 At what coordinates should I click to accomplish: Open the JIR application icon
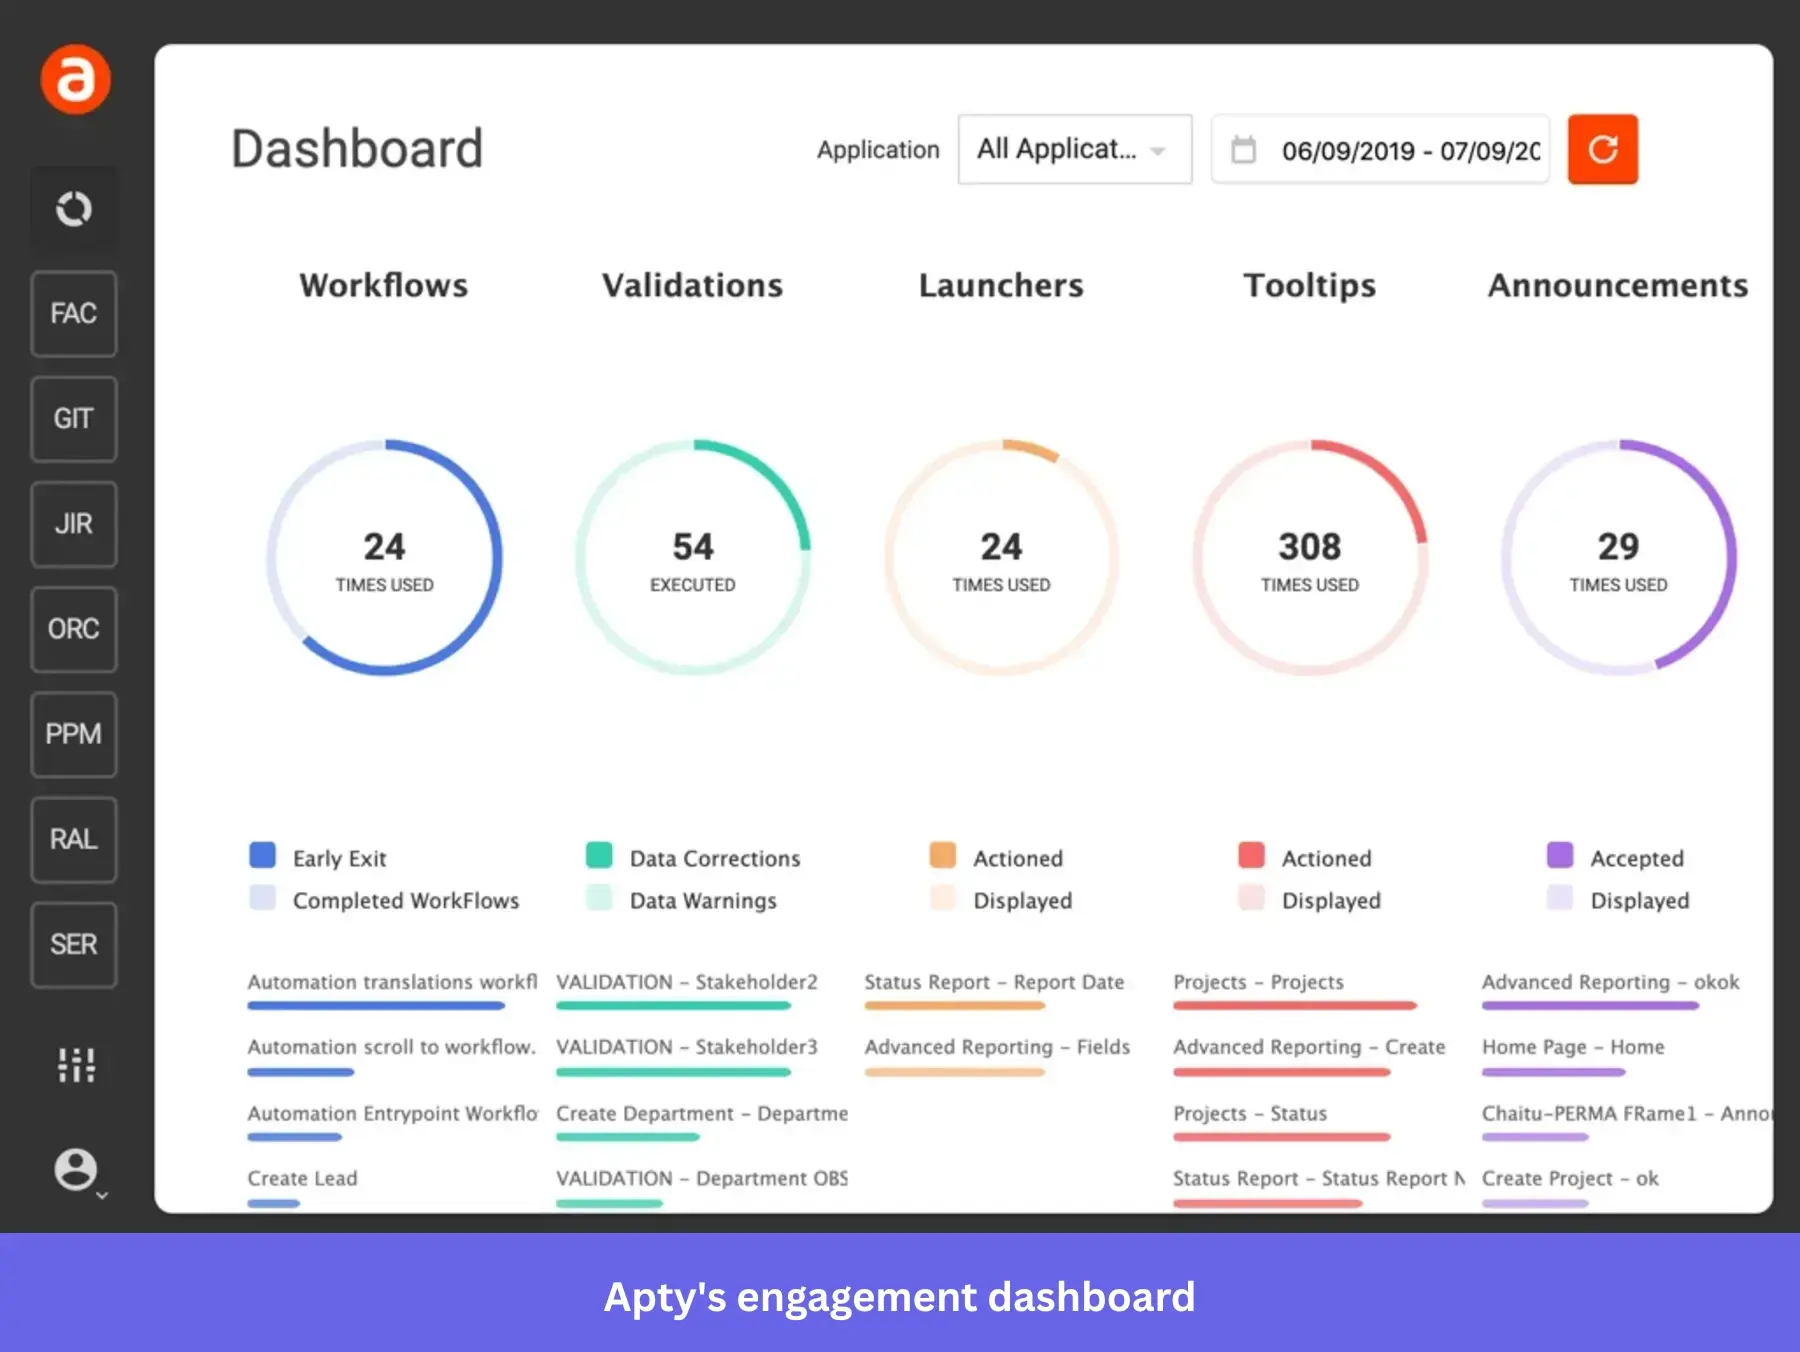point(74,524)
